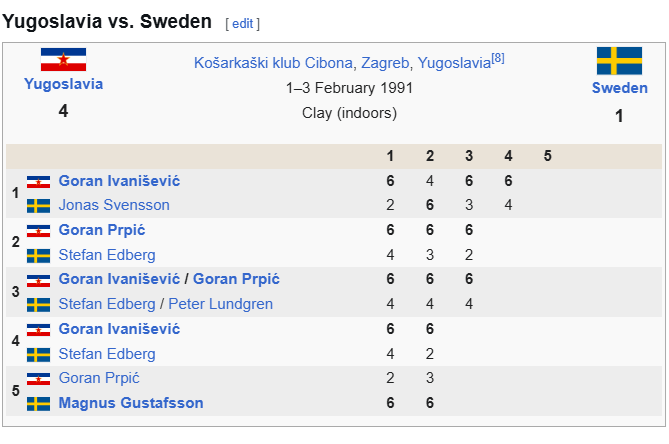669x444 pixels.
Task: Click Yugoslavia flag beside Goran Prpić in rubber 2
Action: pyautogui.click(x=38, y=231)
